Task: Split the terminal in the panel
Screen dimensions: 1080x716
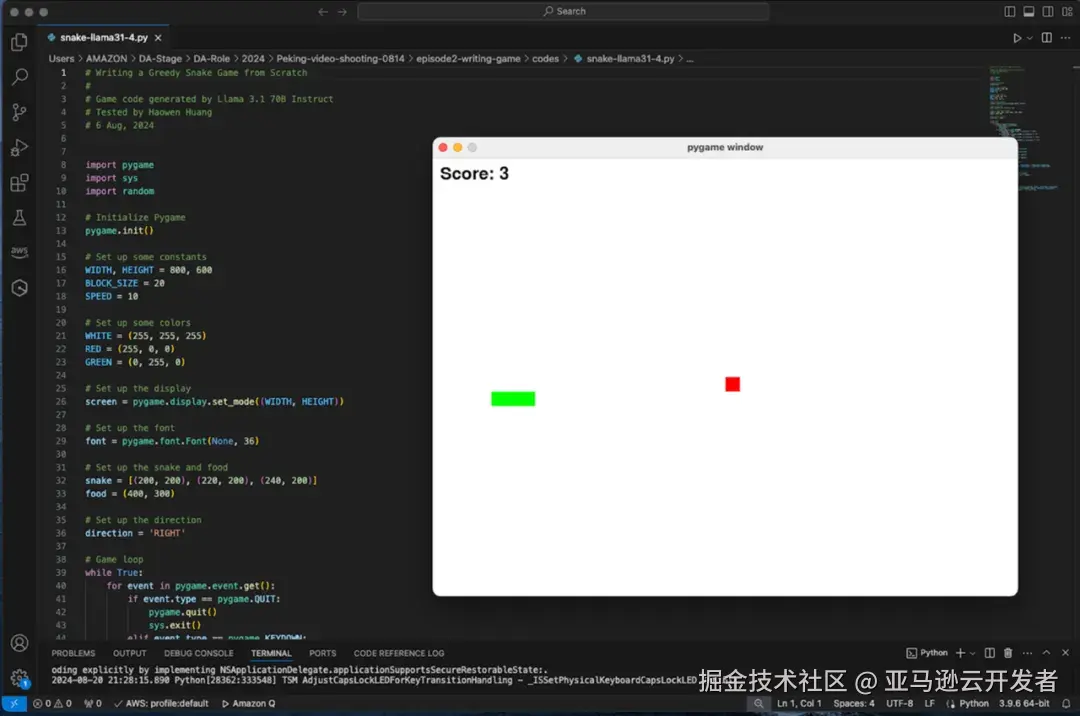Action: [989, 653]
